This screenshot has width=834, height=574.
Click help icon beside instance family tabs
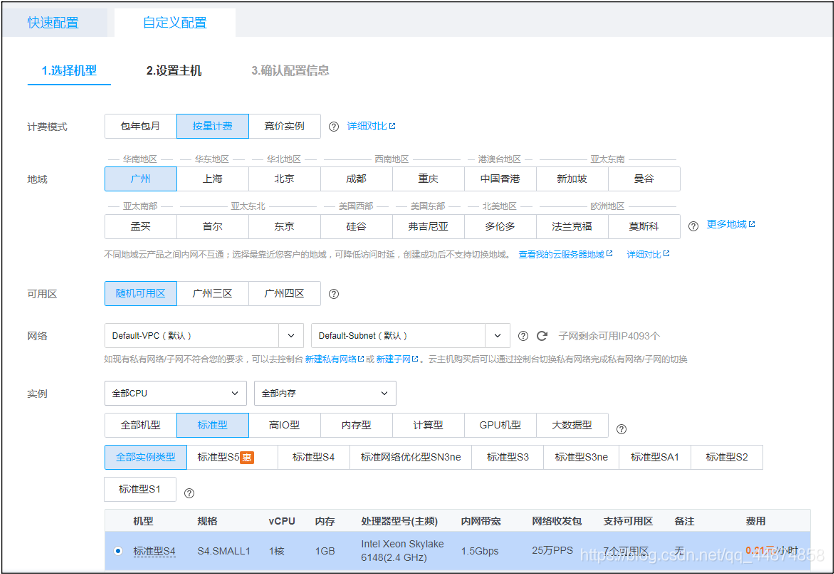pyautogui.click(x=621, y=429)
